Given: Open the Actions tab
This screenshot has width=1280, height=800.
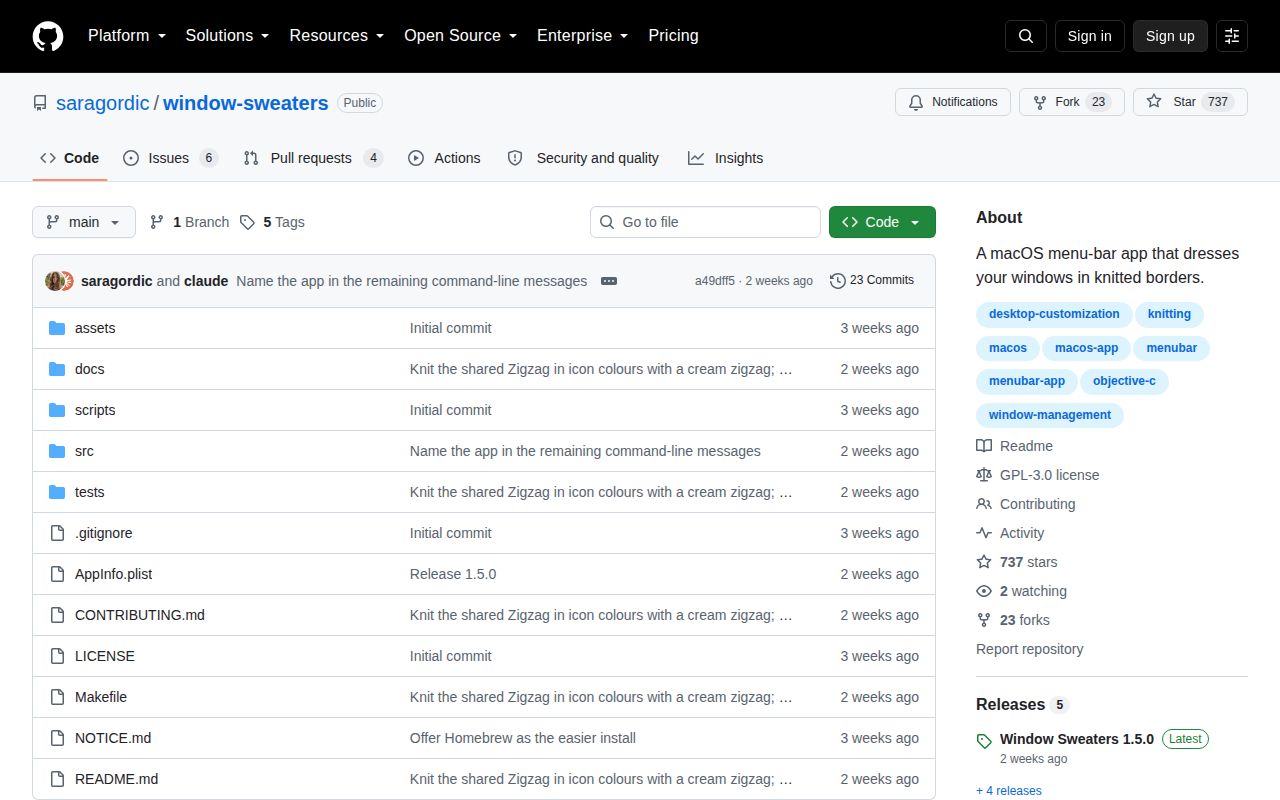Looking at the screenshot, I should (x=444, y=158).
